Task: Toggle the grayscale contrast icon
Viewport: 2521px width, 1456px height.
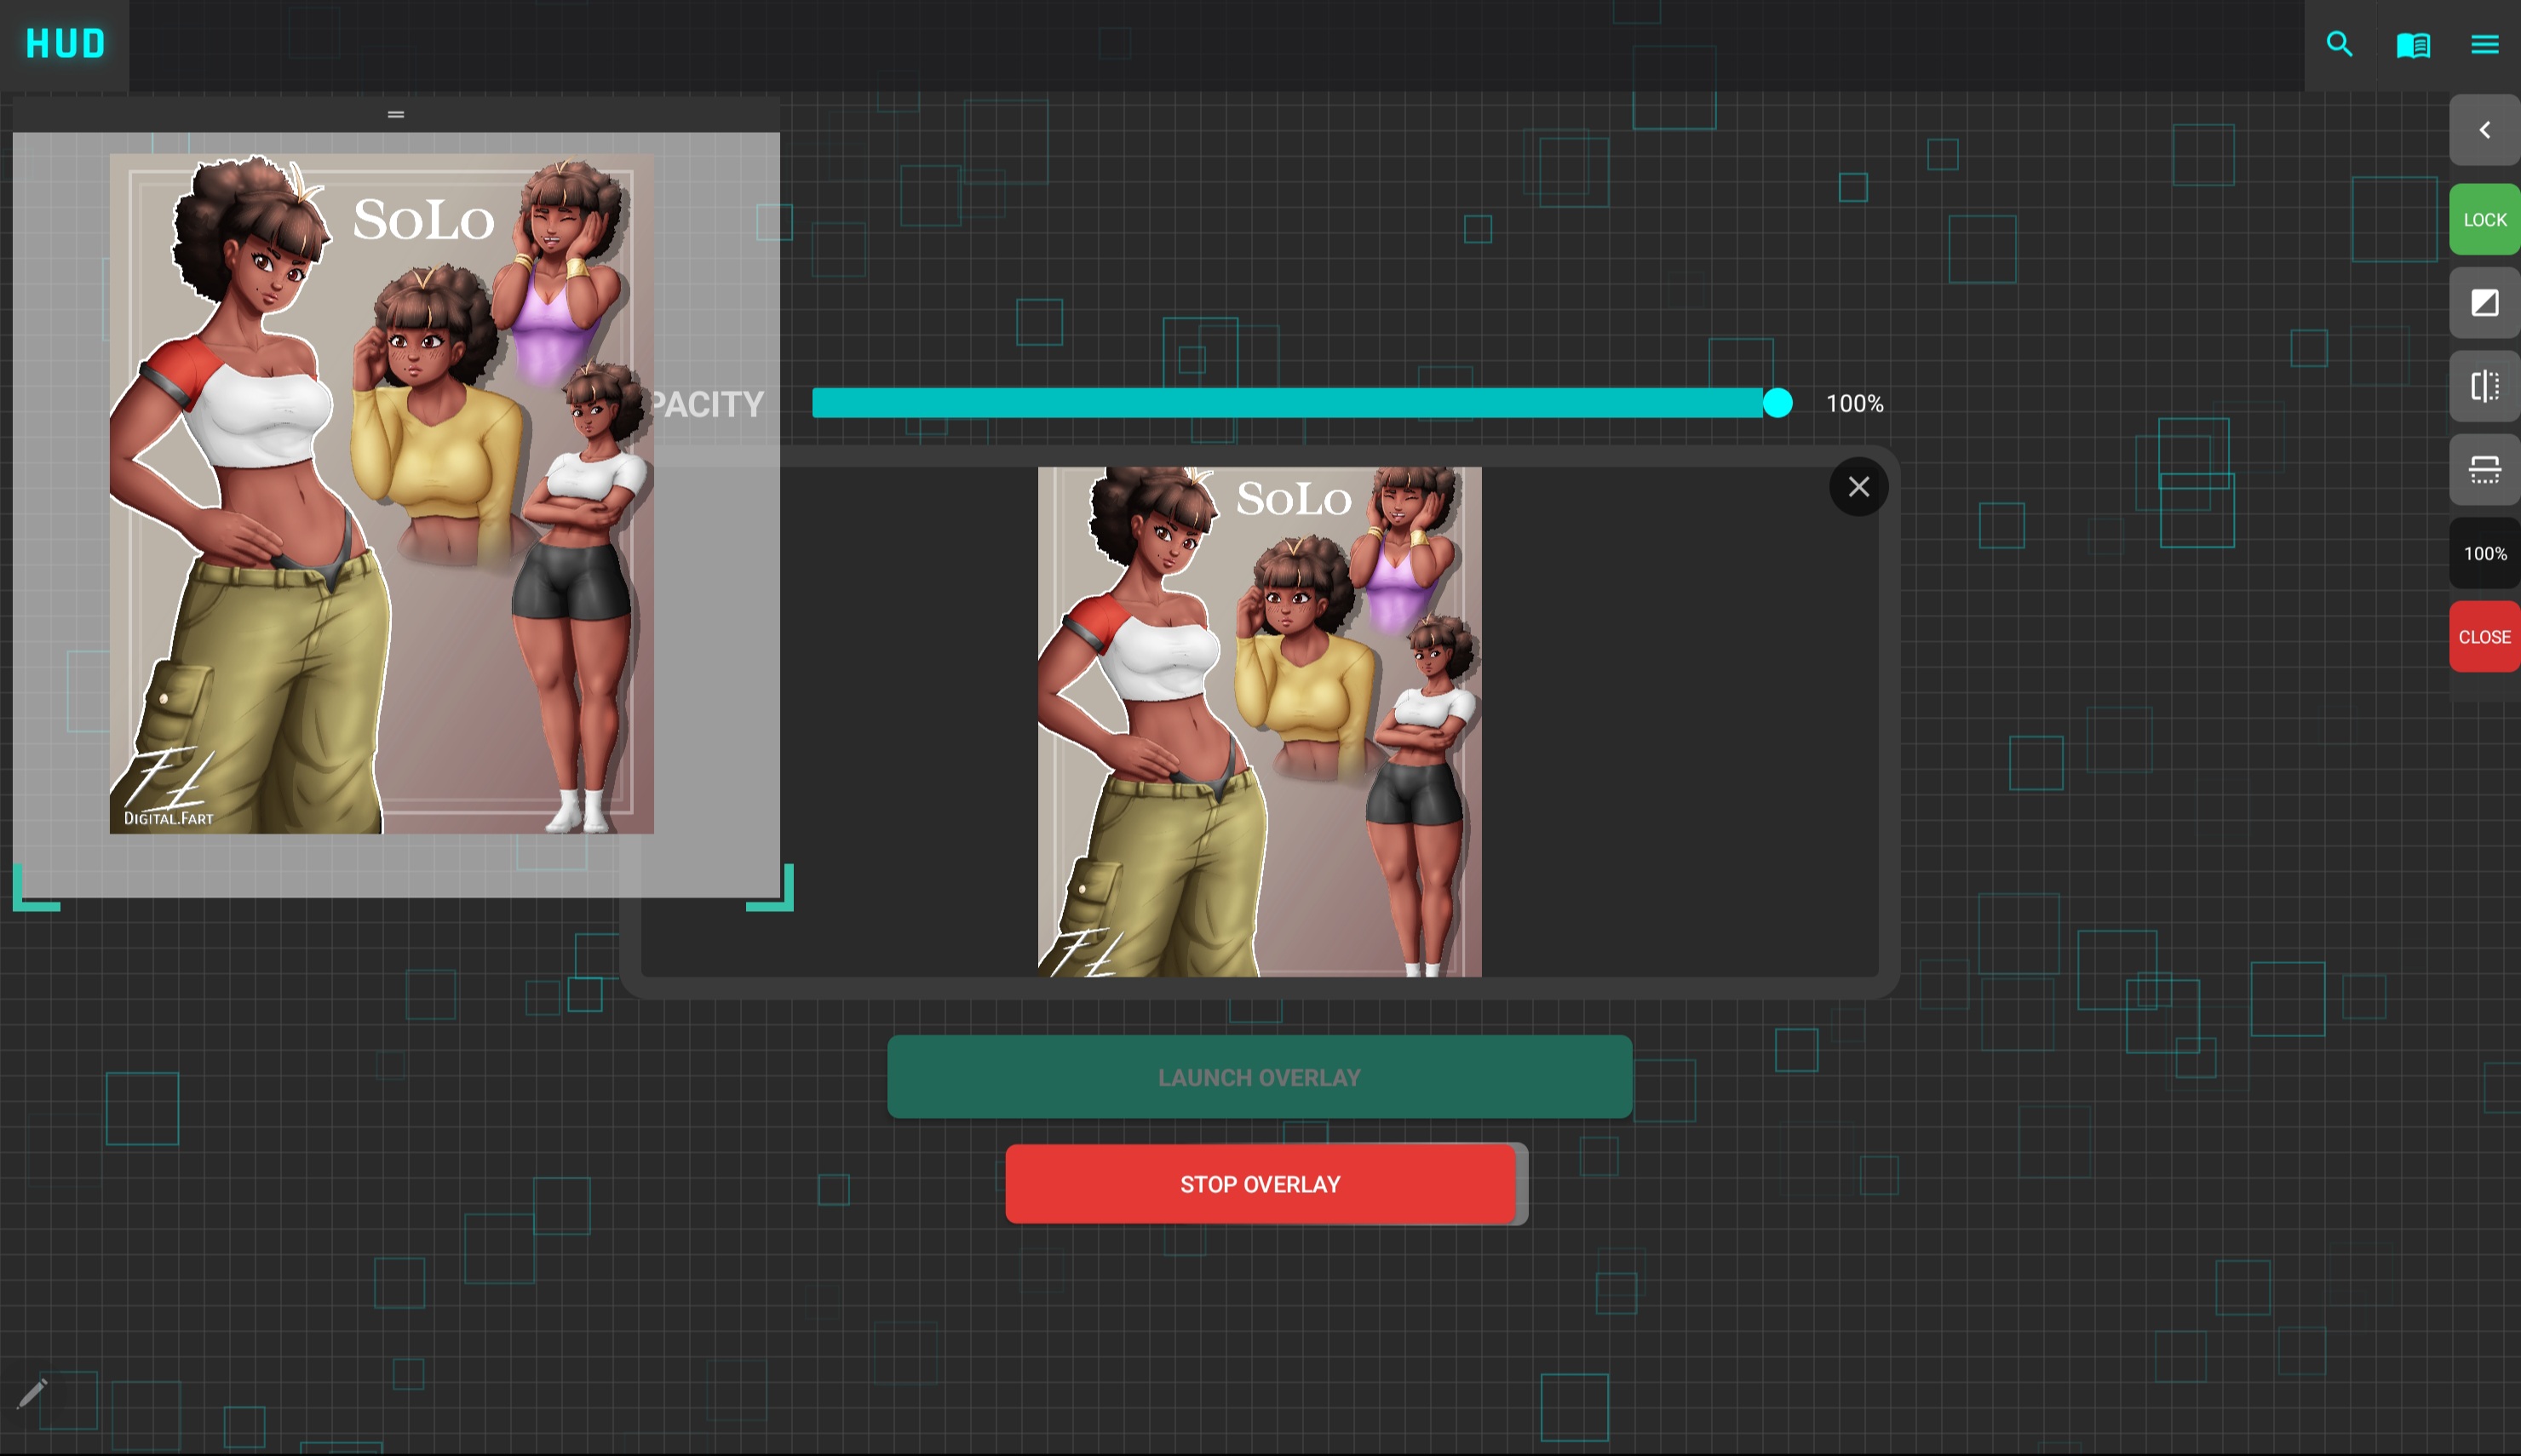Action: (x=2484, y=302)
